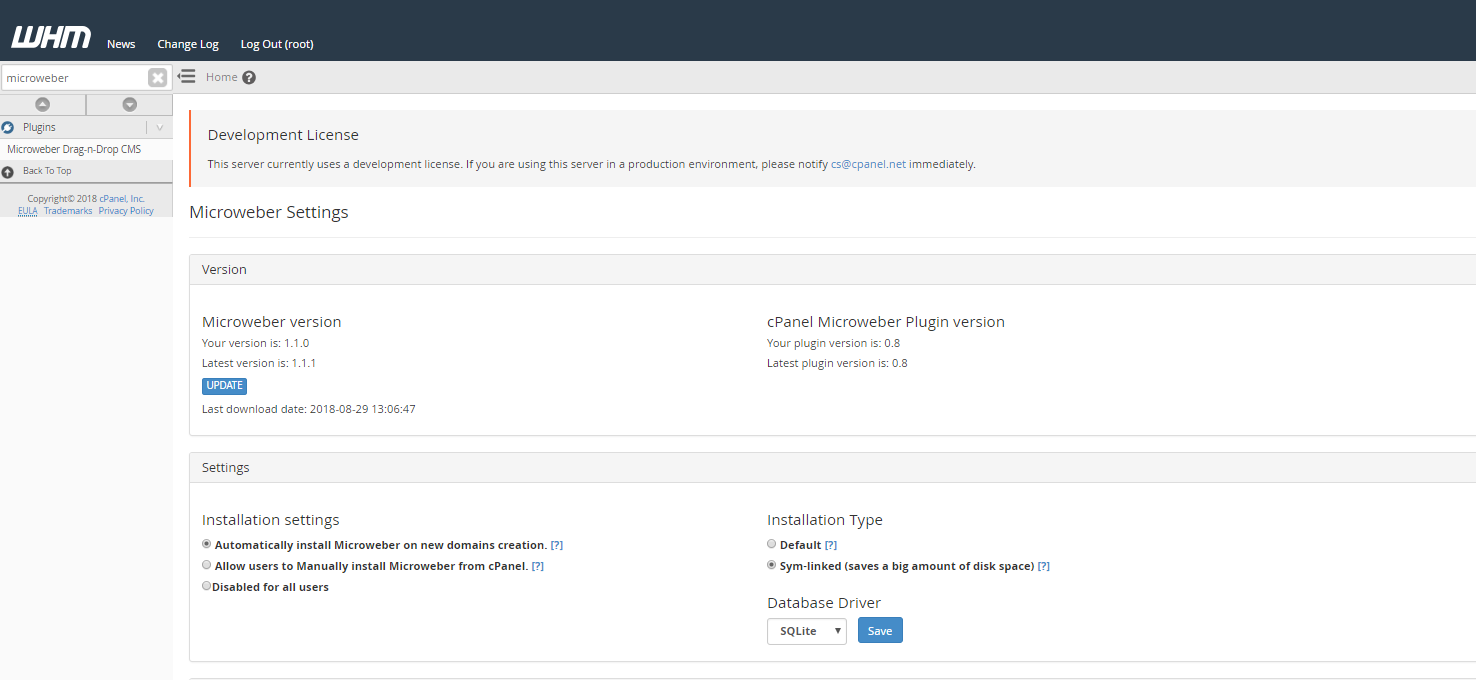Select Automatically install Microweber on new domains
Image resolution: width=1476 pixels, height=680 pixels.
(207, 545)
